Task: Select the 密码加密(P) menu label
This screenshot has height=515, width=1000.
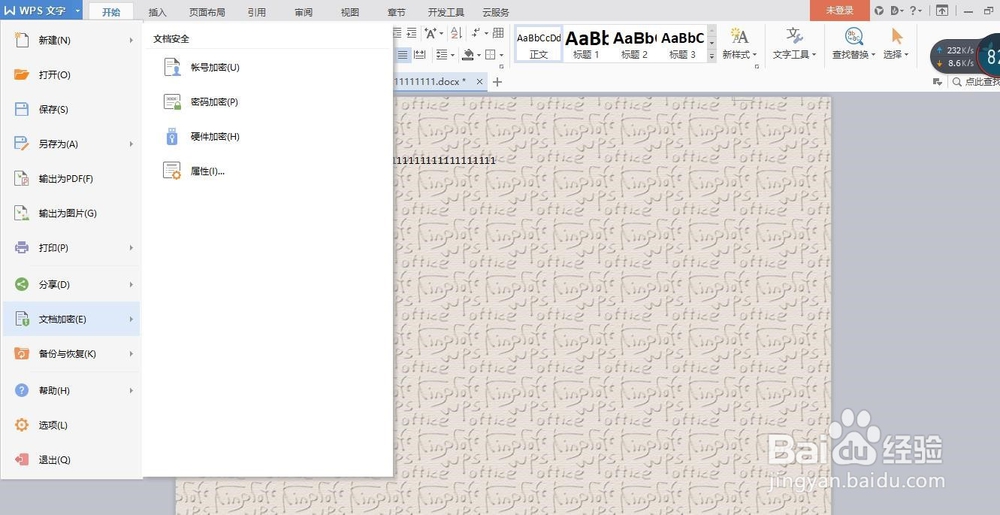Action: point(214,102)
